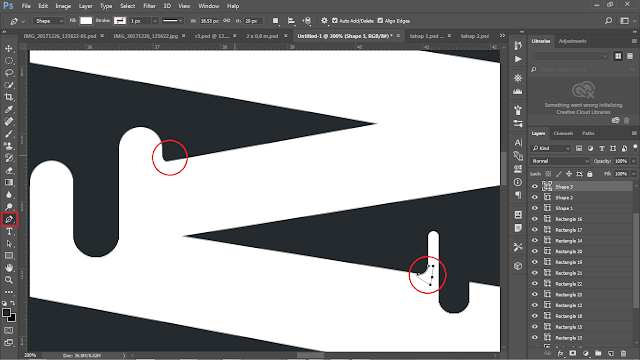Image resolution: width=640 pixels, height=360 pixels.
Task: Hide the Rectangle 16 layer
Action: tap(535, 219)
